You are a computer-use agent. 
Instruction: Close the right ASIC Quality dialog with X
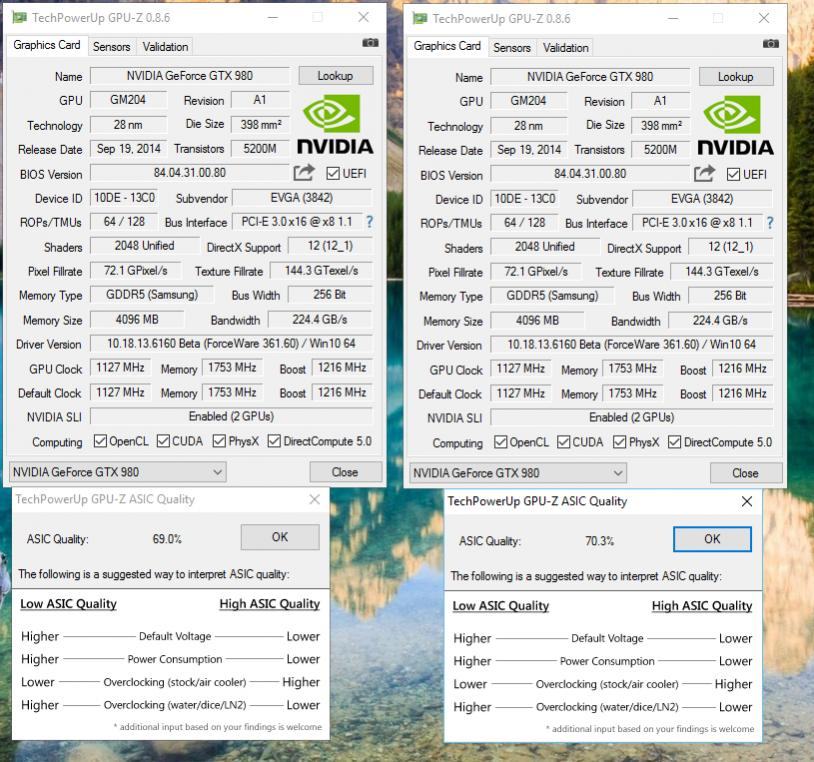coord(747,501)
